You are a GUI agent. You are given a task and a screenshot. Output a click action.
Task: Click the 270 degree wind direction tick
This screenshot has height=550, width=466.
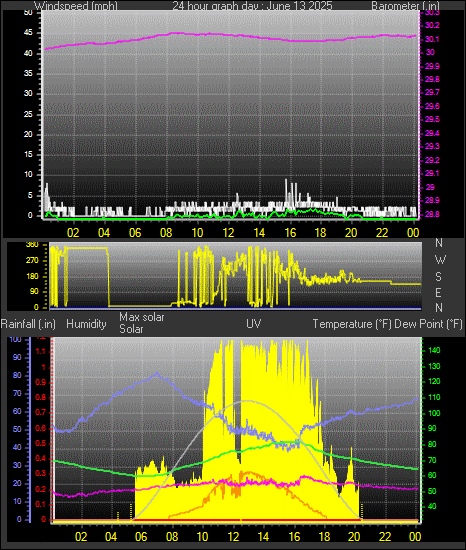point(32,260)
